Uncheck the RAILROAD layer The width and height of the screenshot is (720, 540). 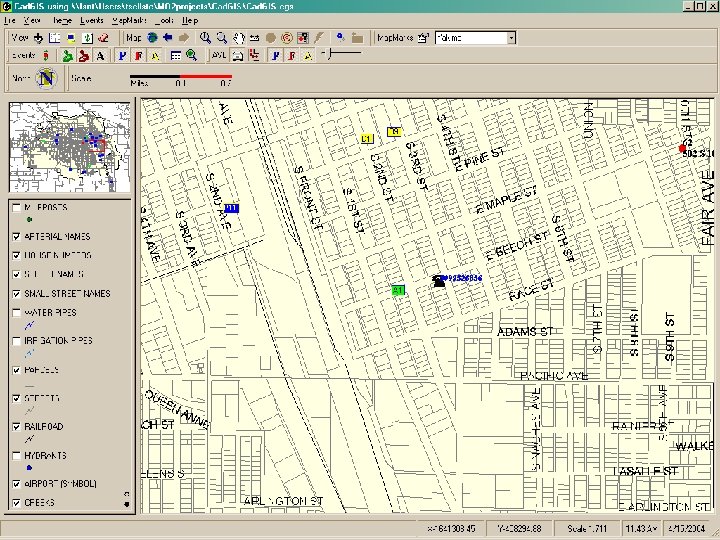(17, 427)
